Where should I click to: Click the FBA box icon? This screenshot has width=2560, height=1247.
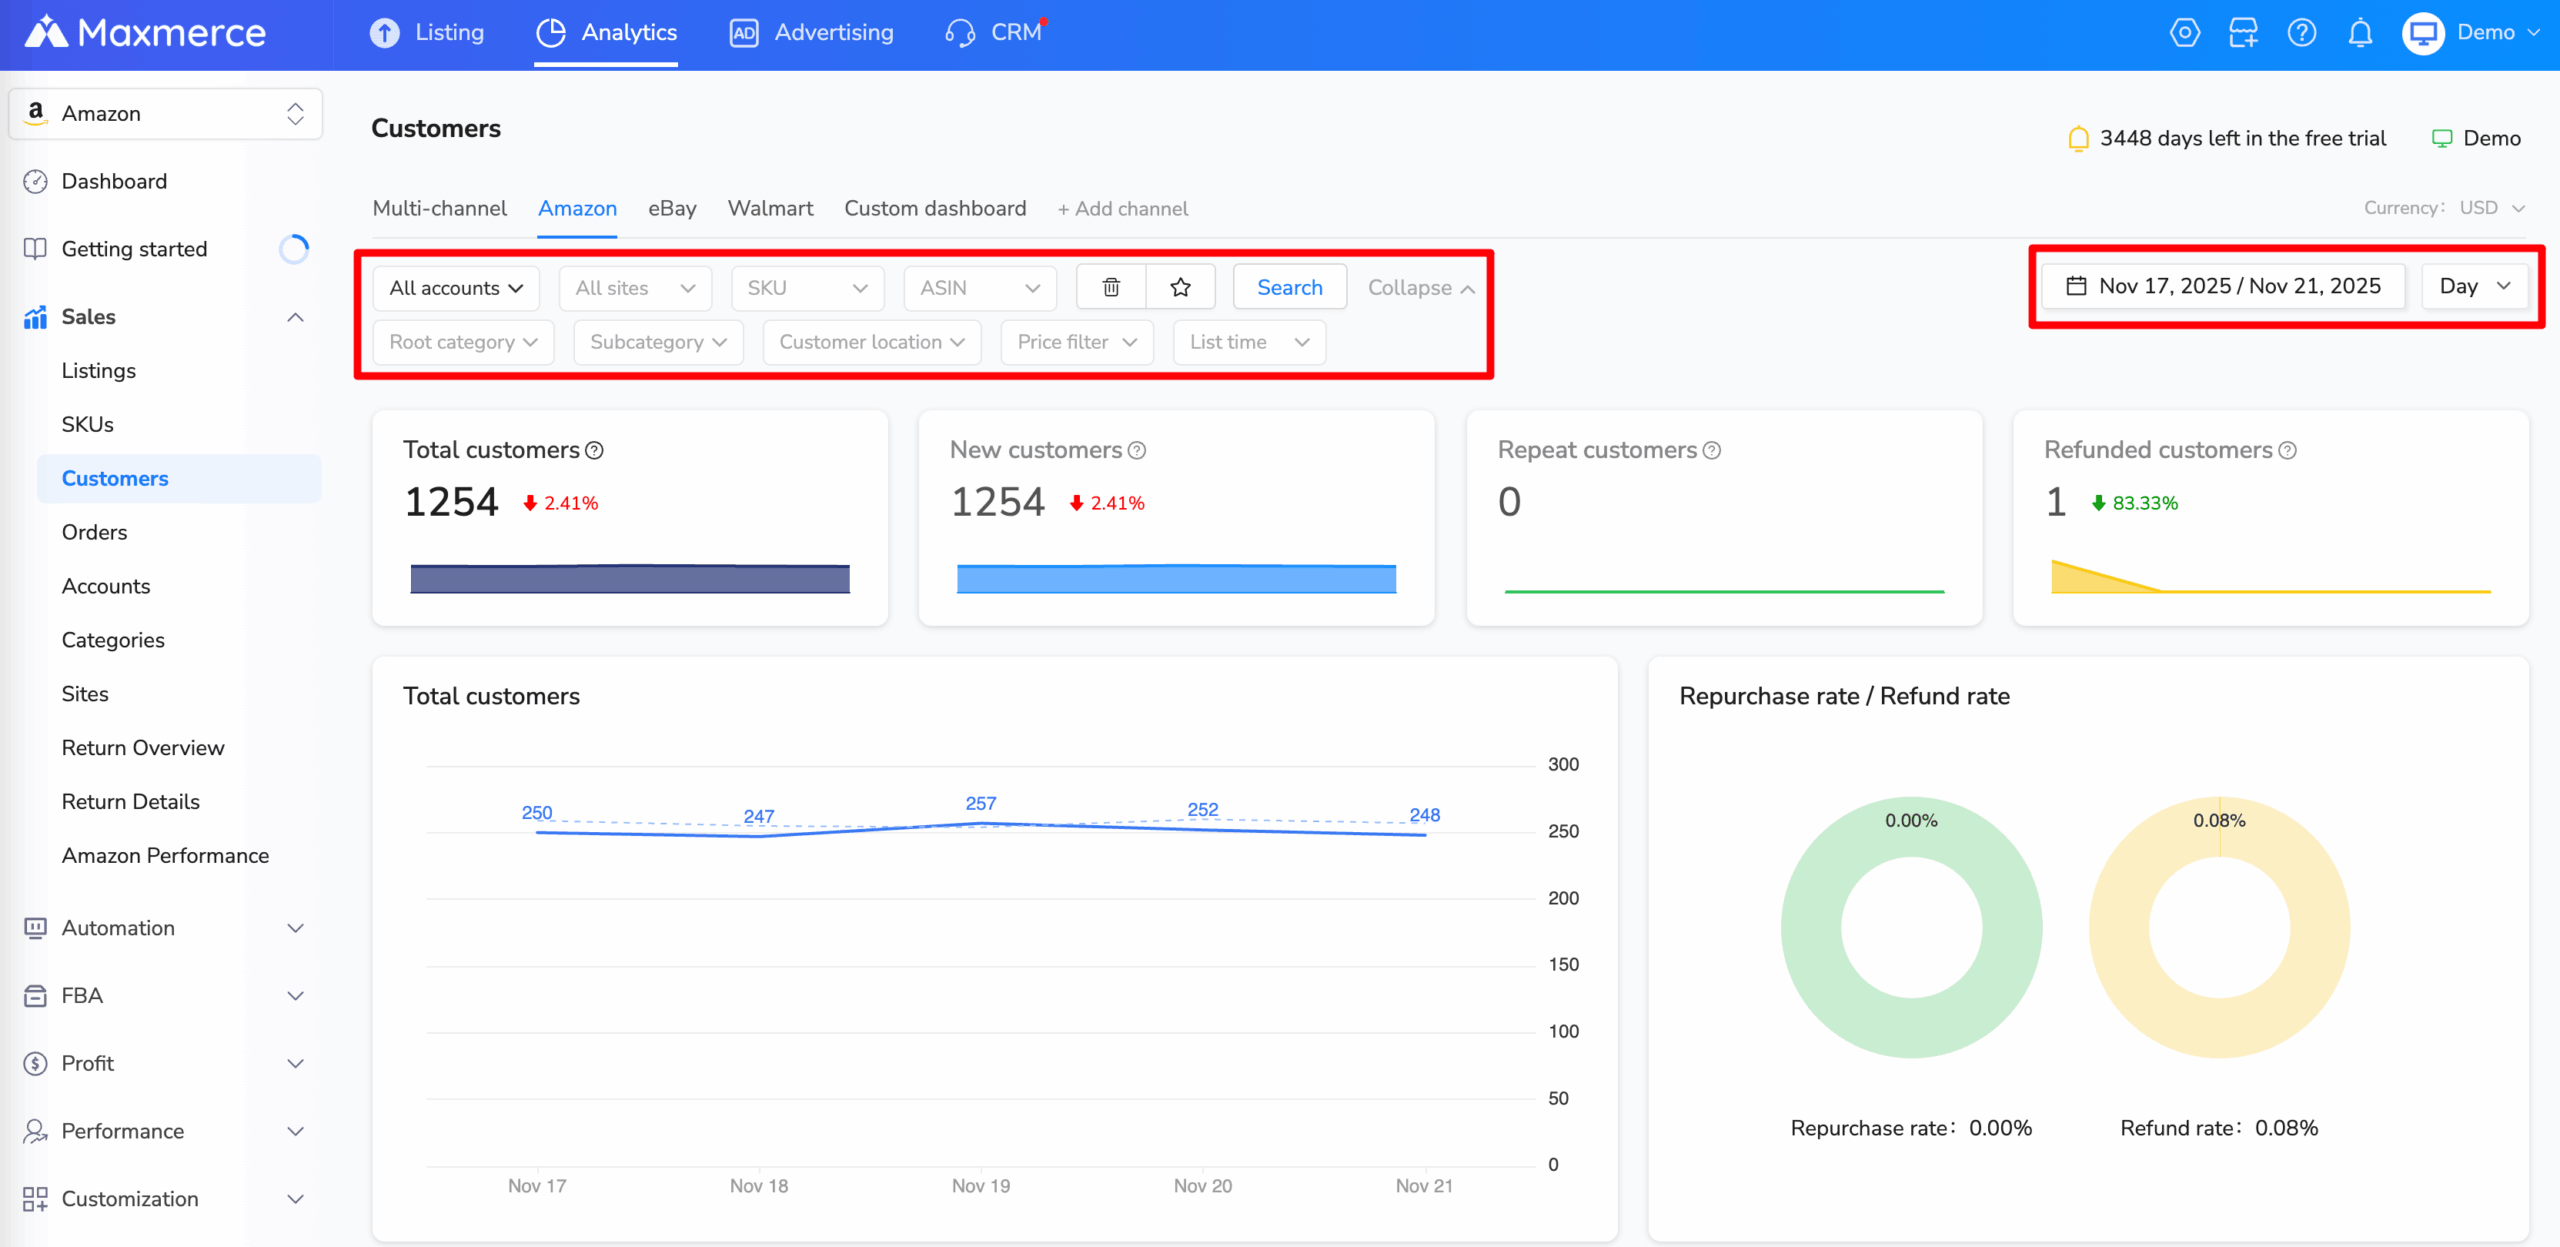pos(35,996)
